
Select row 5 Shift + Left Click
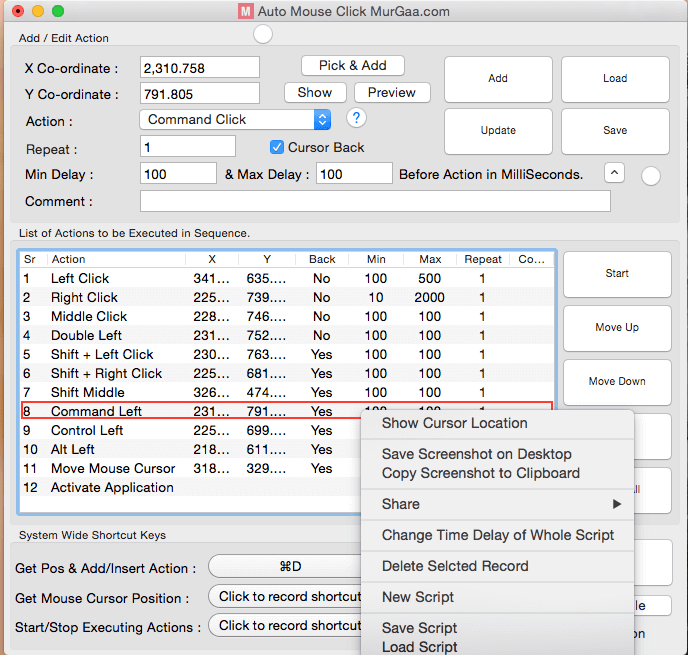tap(287, 354)
